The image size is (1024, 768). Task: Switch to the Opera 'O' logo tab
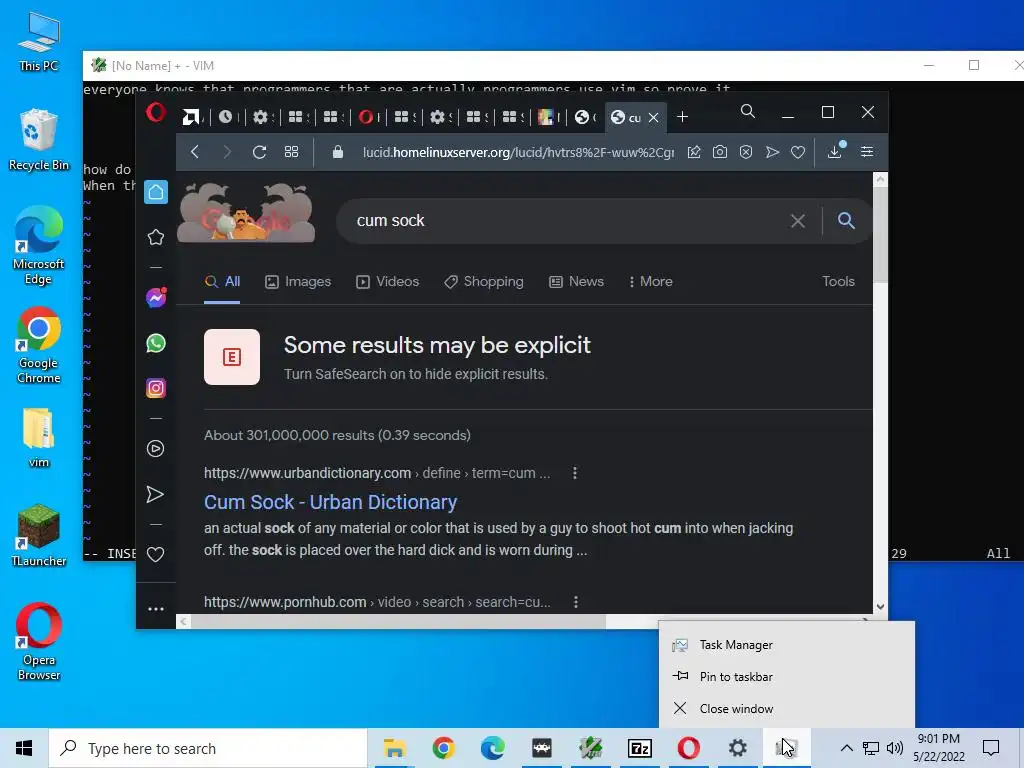[x=366, y=117]
